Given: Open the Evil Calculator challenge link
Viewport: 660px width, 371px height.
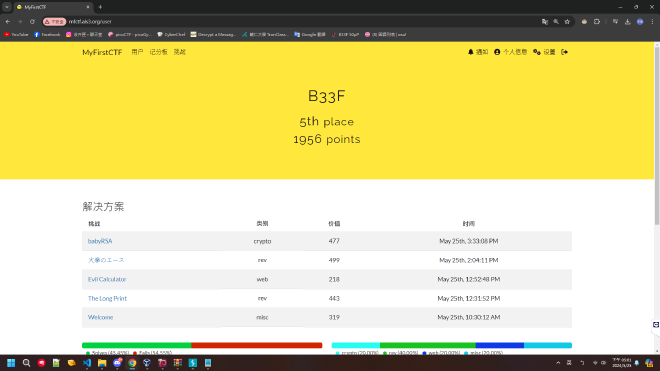Looking at the screenshot, I should (107, 279).
